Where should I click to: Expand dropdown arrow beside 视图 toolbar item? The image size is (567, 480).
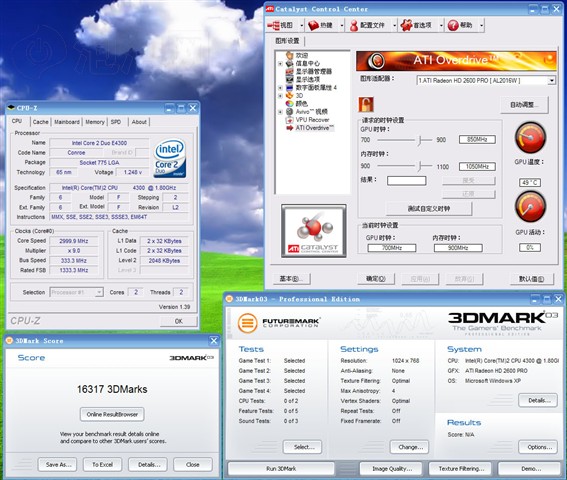[x=302, y=25]
